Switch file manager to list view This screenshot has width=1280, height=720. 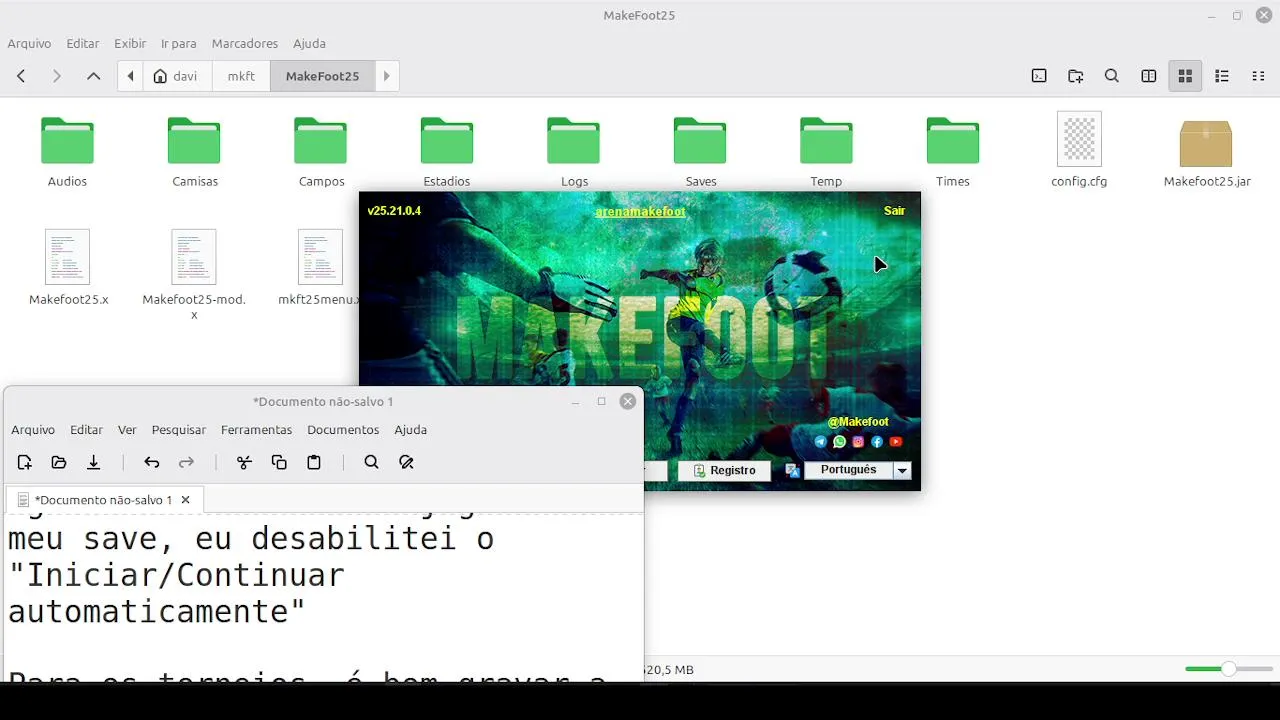point(1222,76)
